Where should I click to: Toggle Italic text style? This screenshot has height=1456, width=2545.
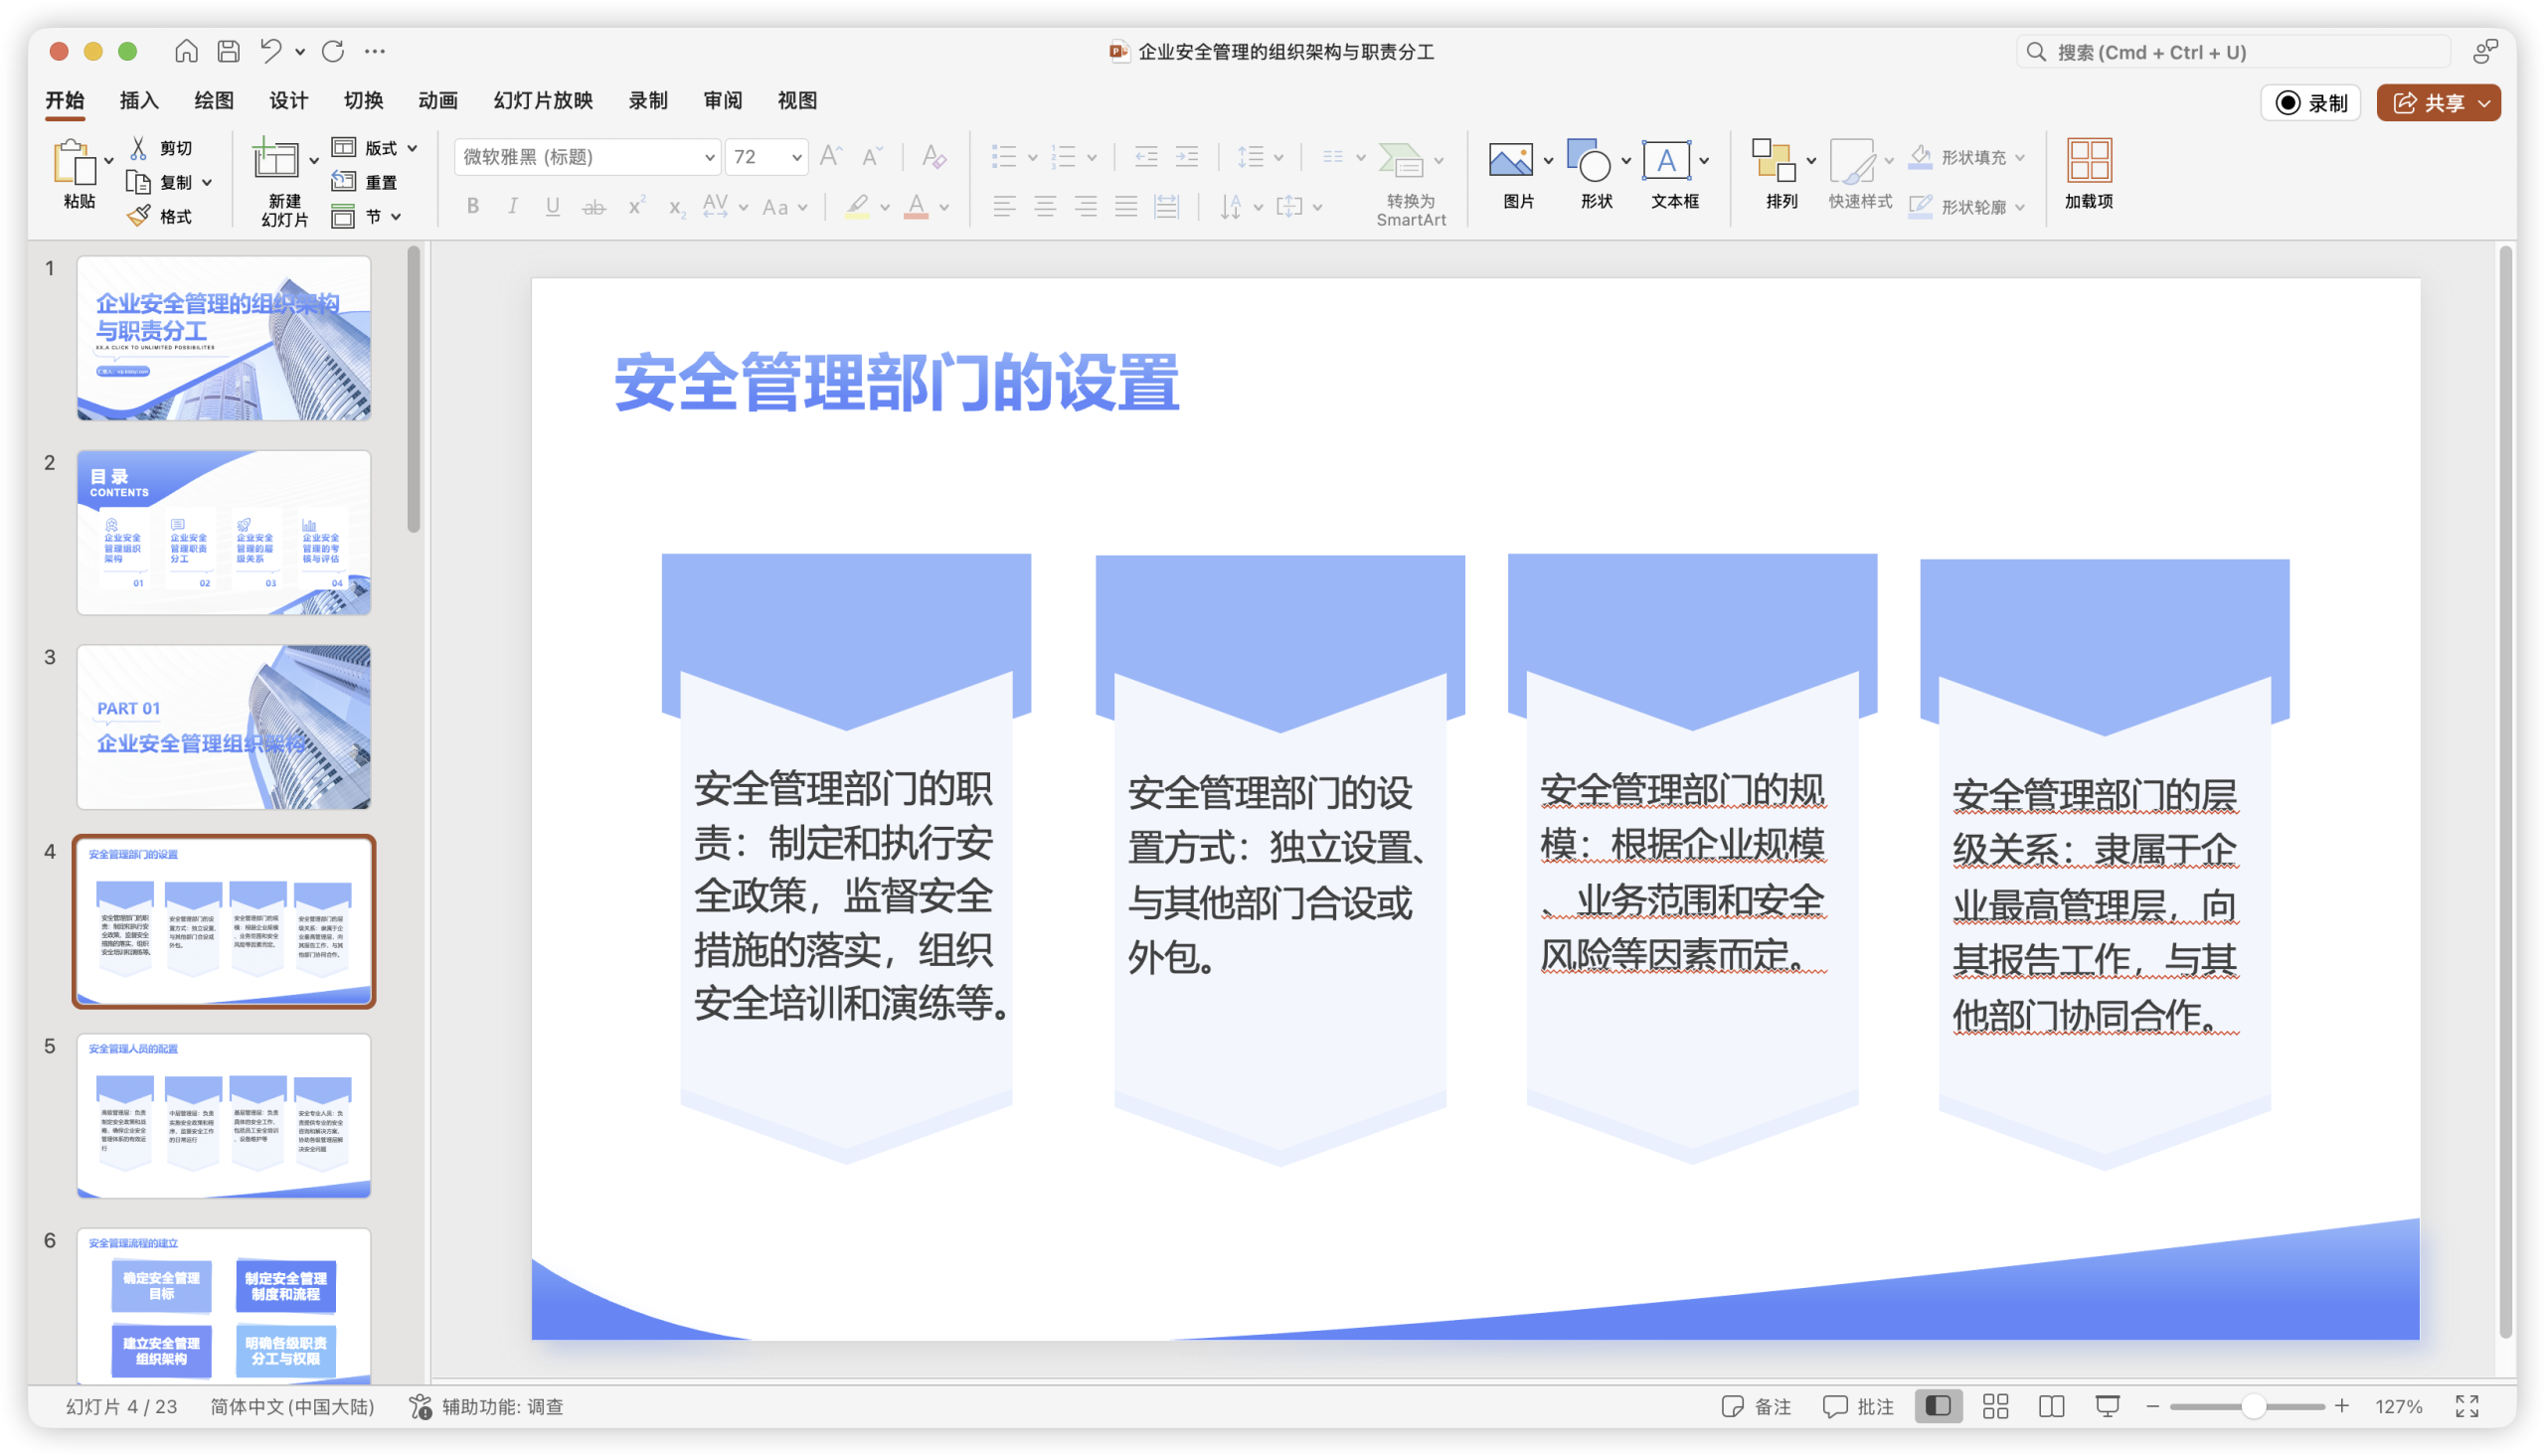click(513, 207)
